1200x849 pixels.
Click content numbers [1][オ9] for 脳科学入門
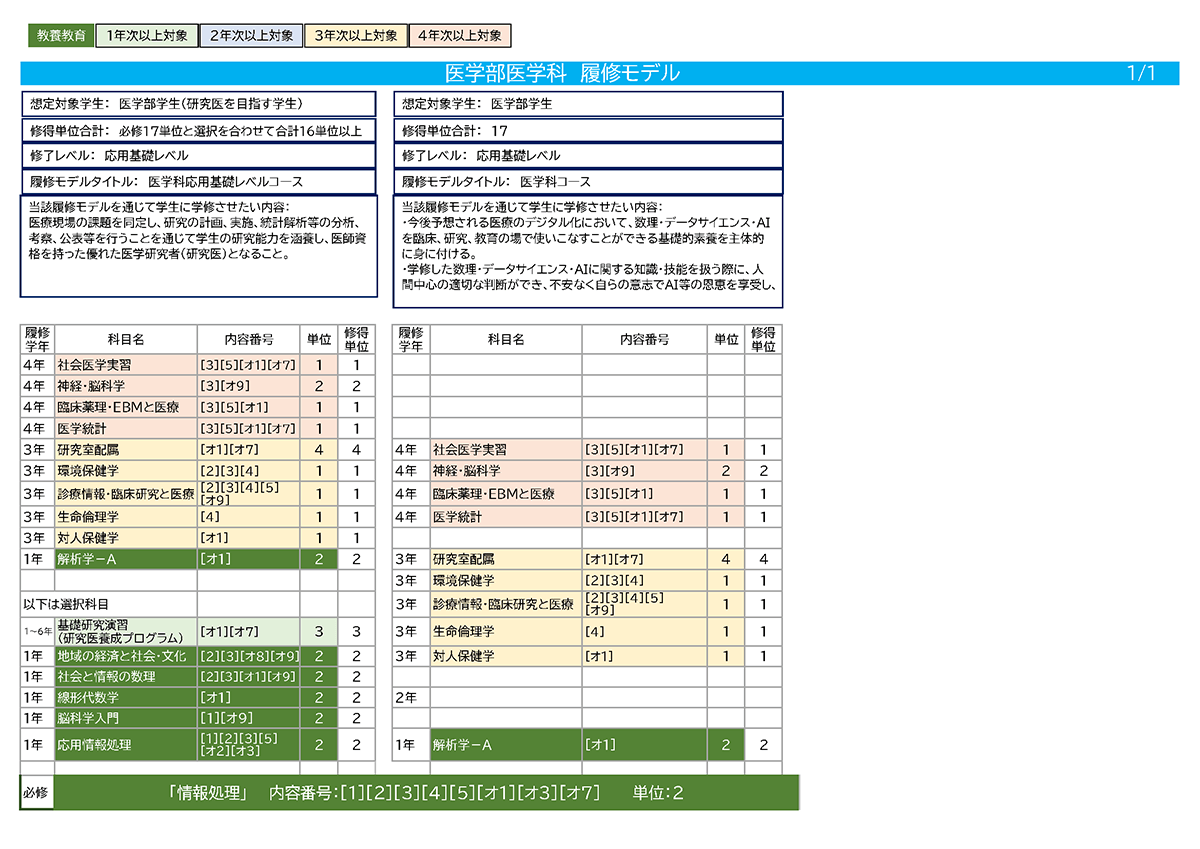(249, 719)
